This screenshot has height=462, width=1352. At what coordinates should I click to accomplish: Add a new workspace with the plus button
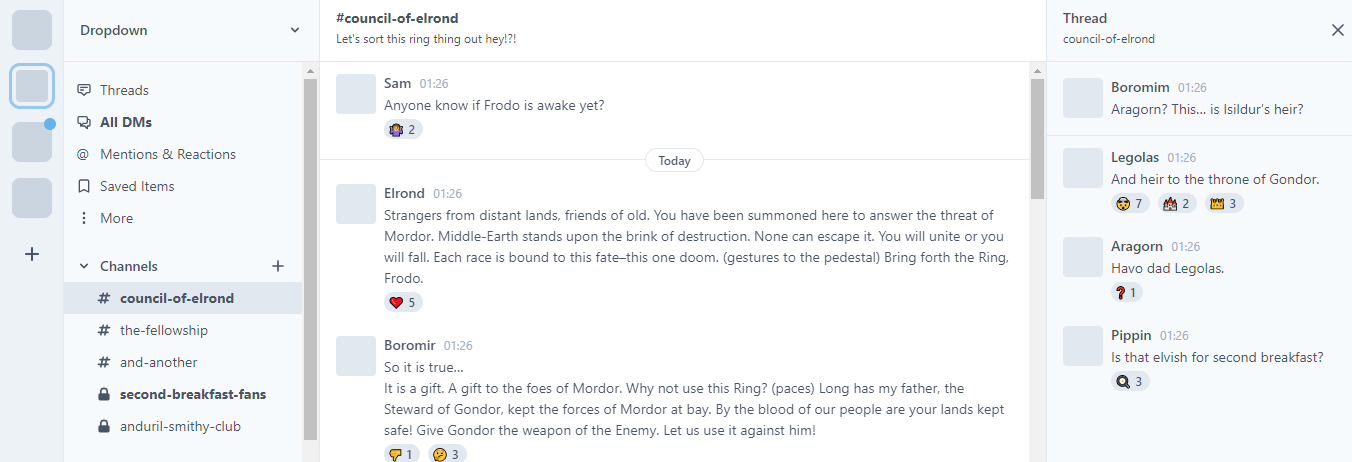(32, 254)
